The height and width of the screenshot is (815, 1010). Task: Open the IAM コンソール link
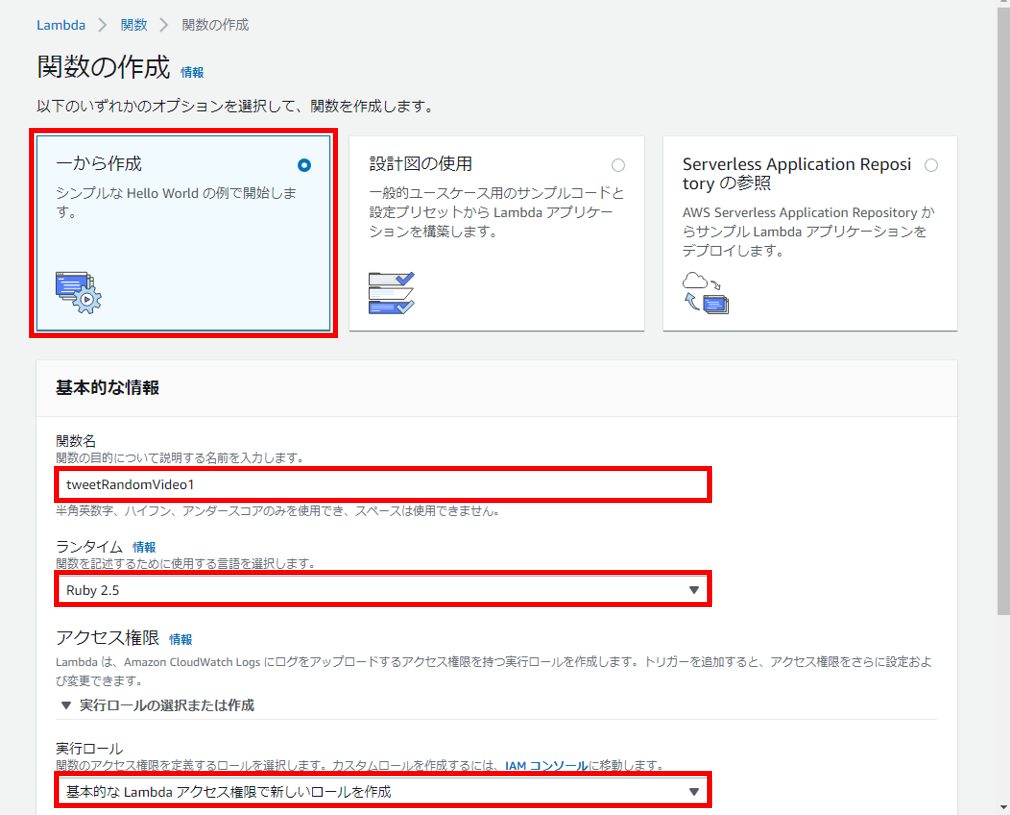[x=546, y=765]
